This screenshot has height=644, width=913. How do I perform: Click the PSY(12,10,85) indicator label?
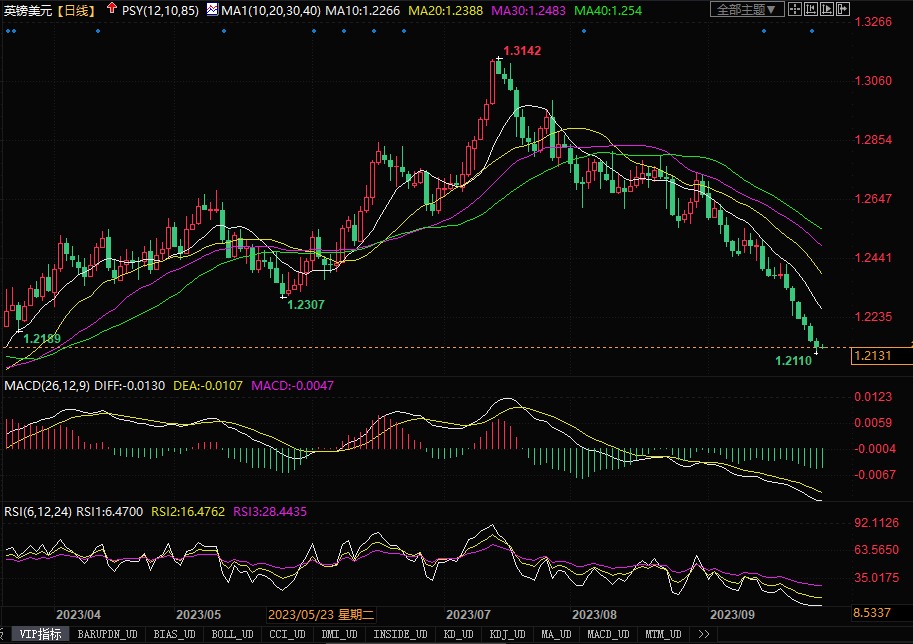160,10
